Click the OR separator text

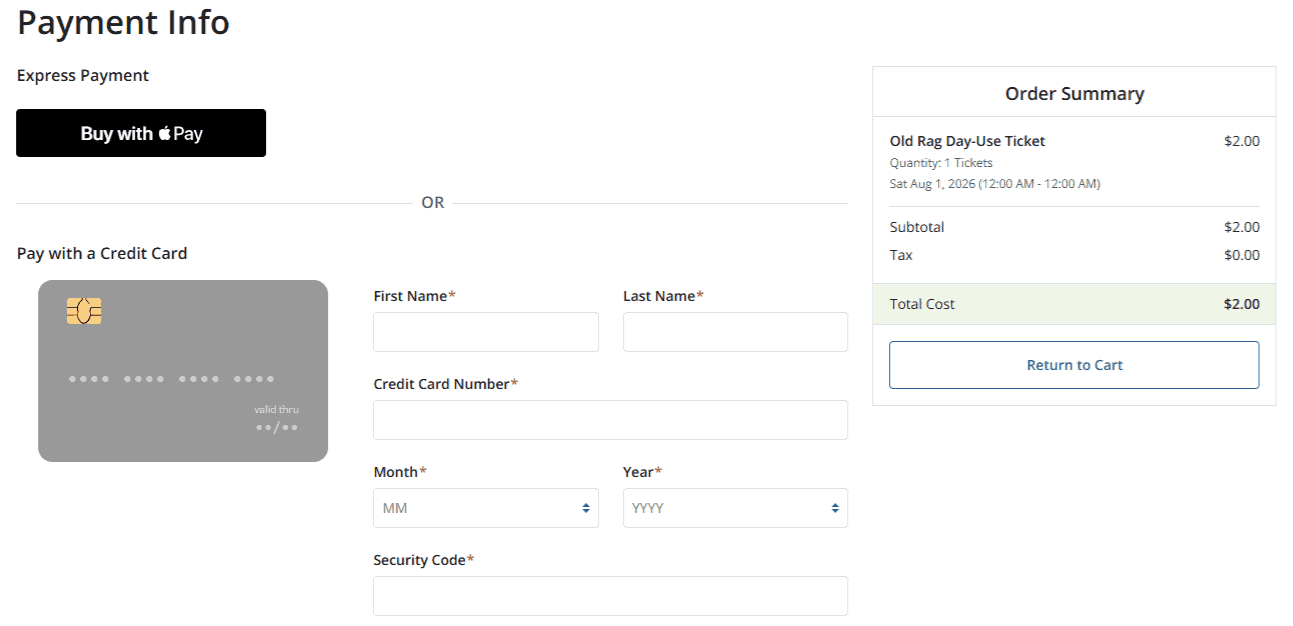[x=432, y=203]
